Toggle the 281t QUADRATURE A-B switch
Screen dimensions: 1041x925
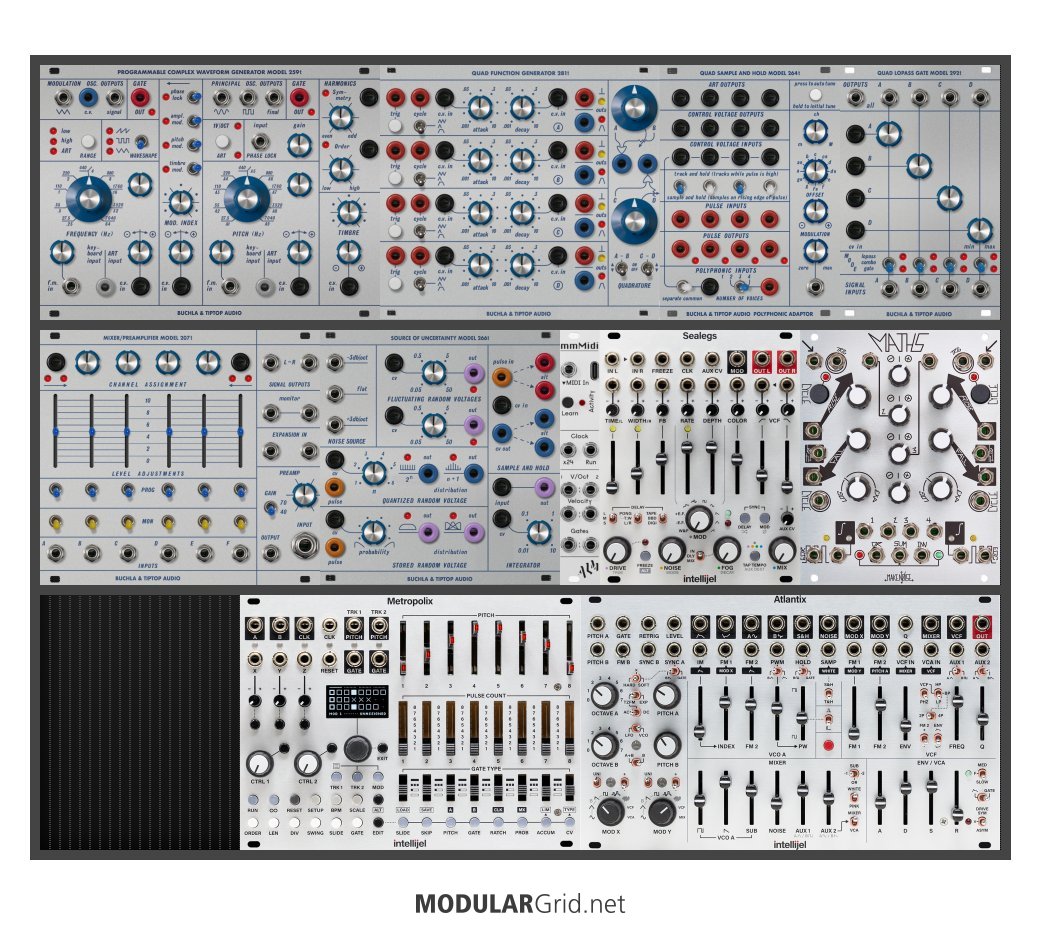pyautogui.click(x=621, y=268)
